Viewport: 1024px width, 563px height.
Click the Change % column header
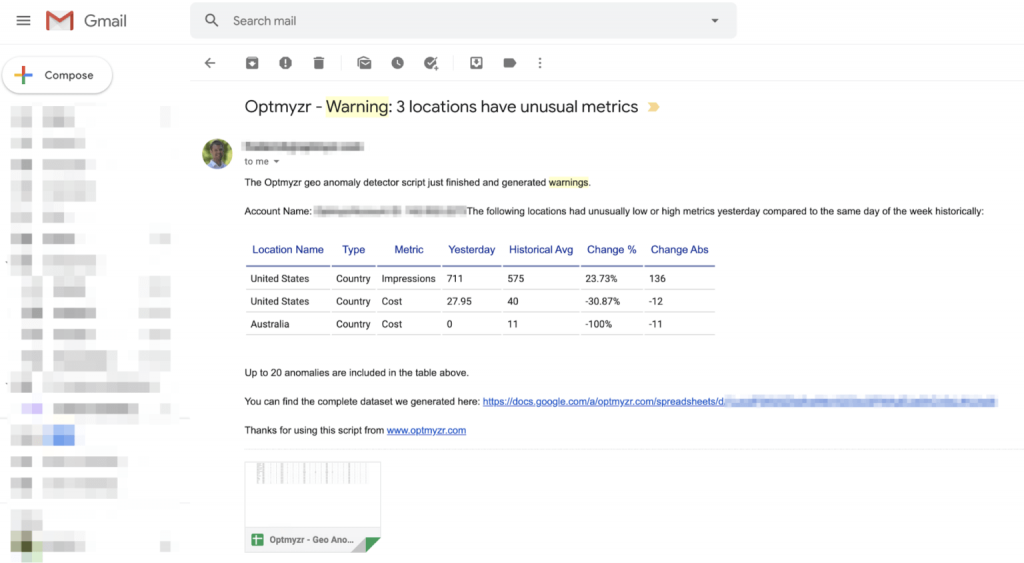click(611, 249)
